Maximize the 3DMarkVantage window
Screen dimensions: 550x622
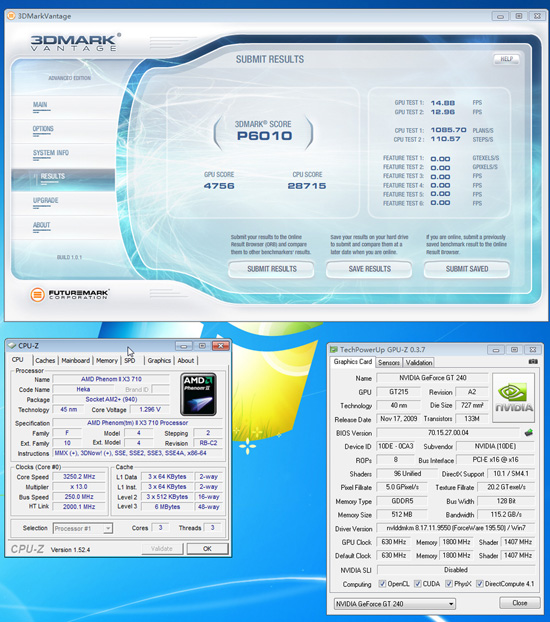[x=519, y=16]
